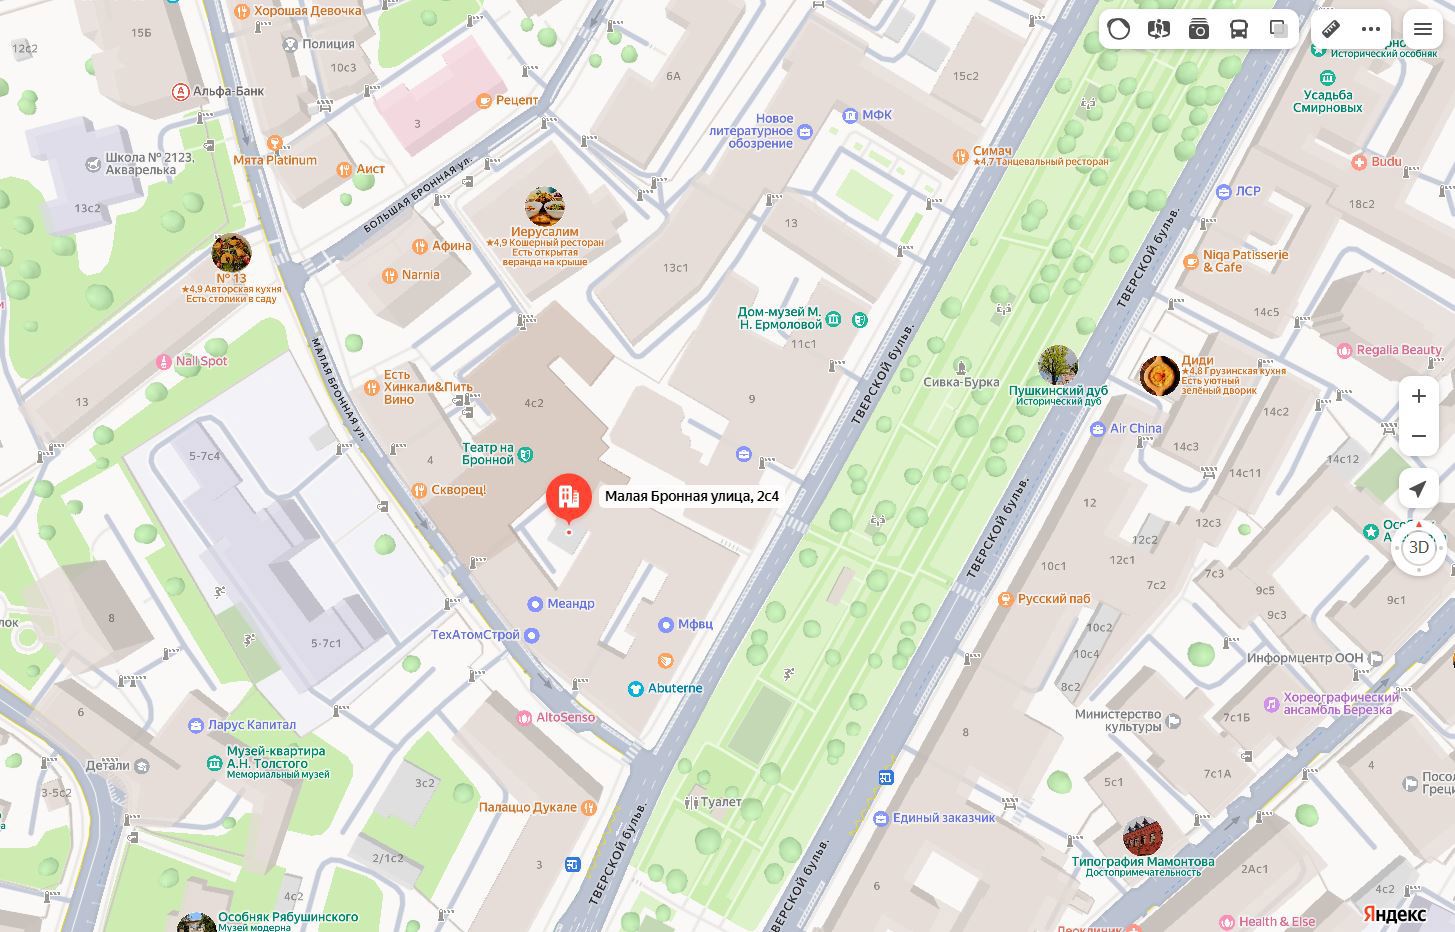Open the street panoramas layer
This screenshot has width=1455, height=932.
point(1159,29)
